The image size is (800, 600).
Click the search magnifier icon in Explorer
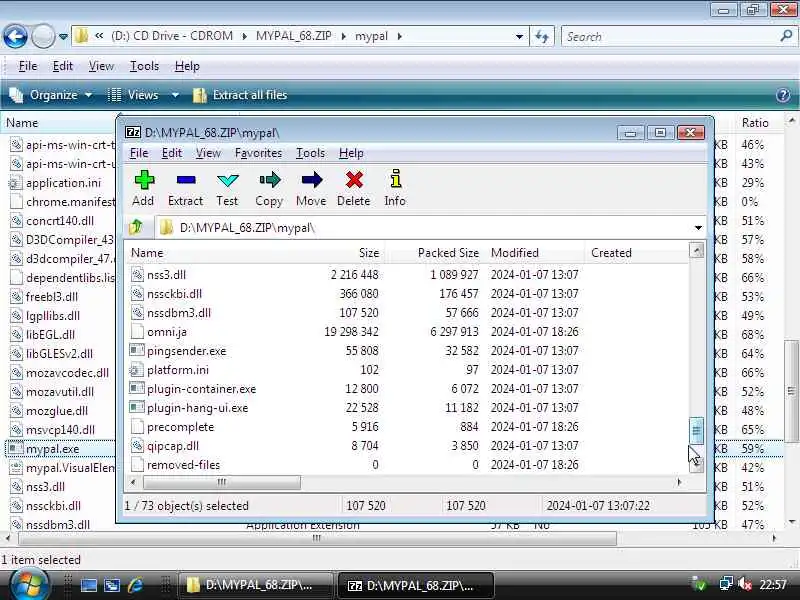tap(786, 36)
